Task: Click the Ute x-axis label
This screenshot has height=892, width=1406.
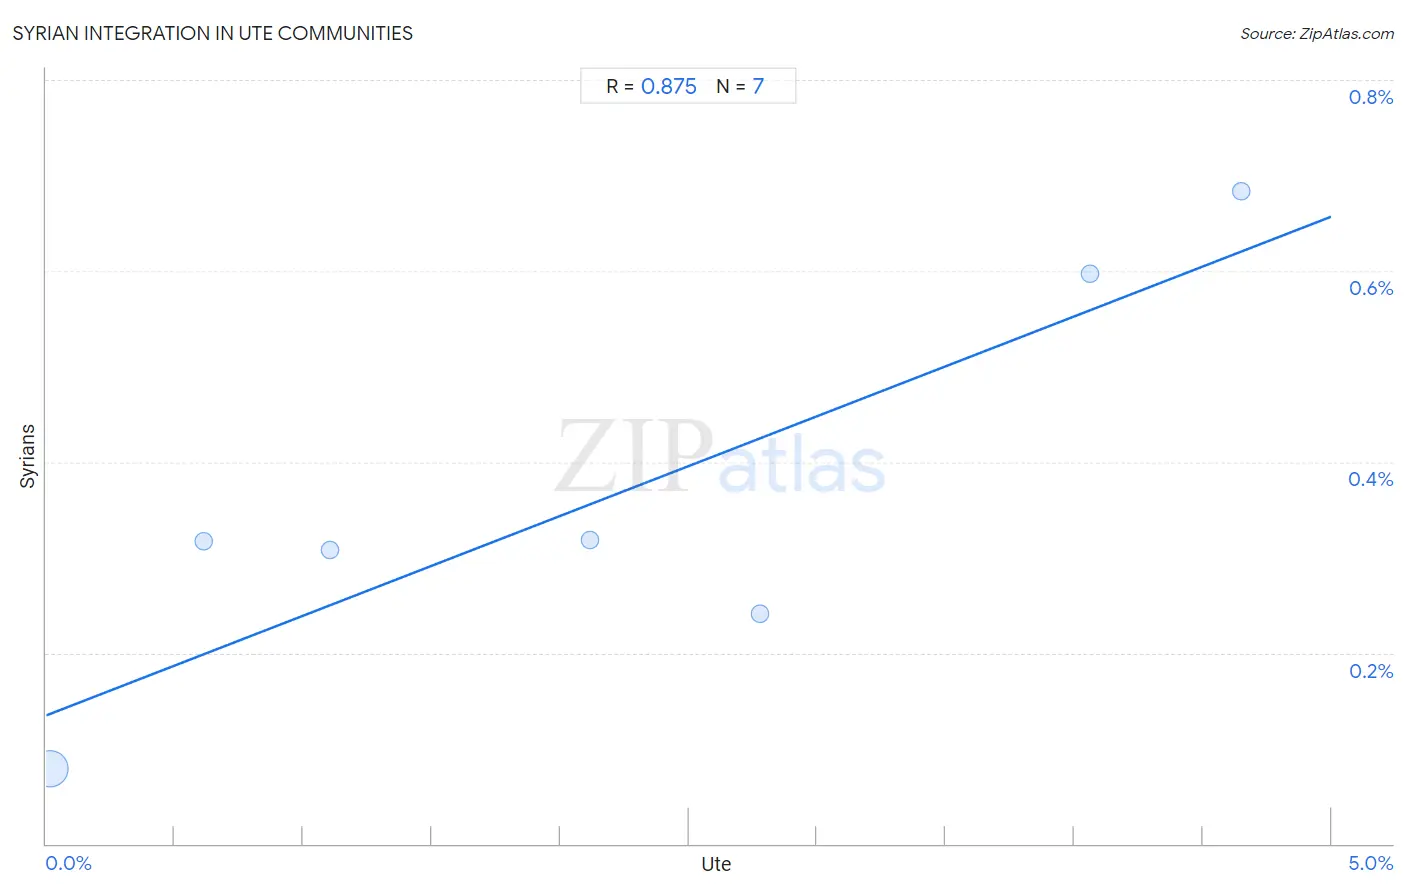Action: pyautogui.click(x=716, y=864)
